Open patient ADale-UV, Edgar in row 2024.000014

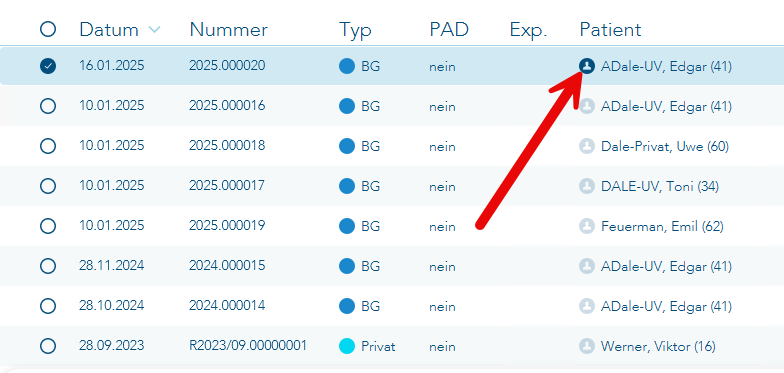coord(666,306)
